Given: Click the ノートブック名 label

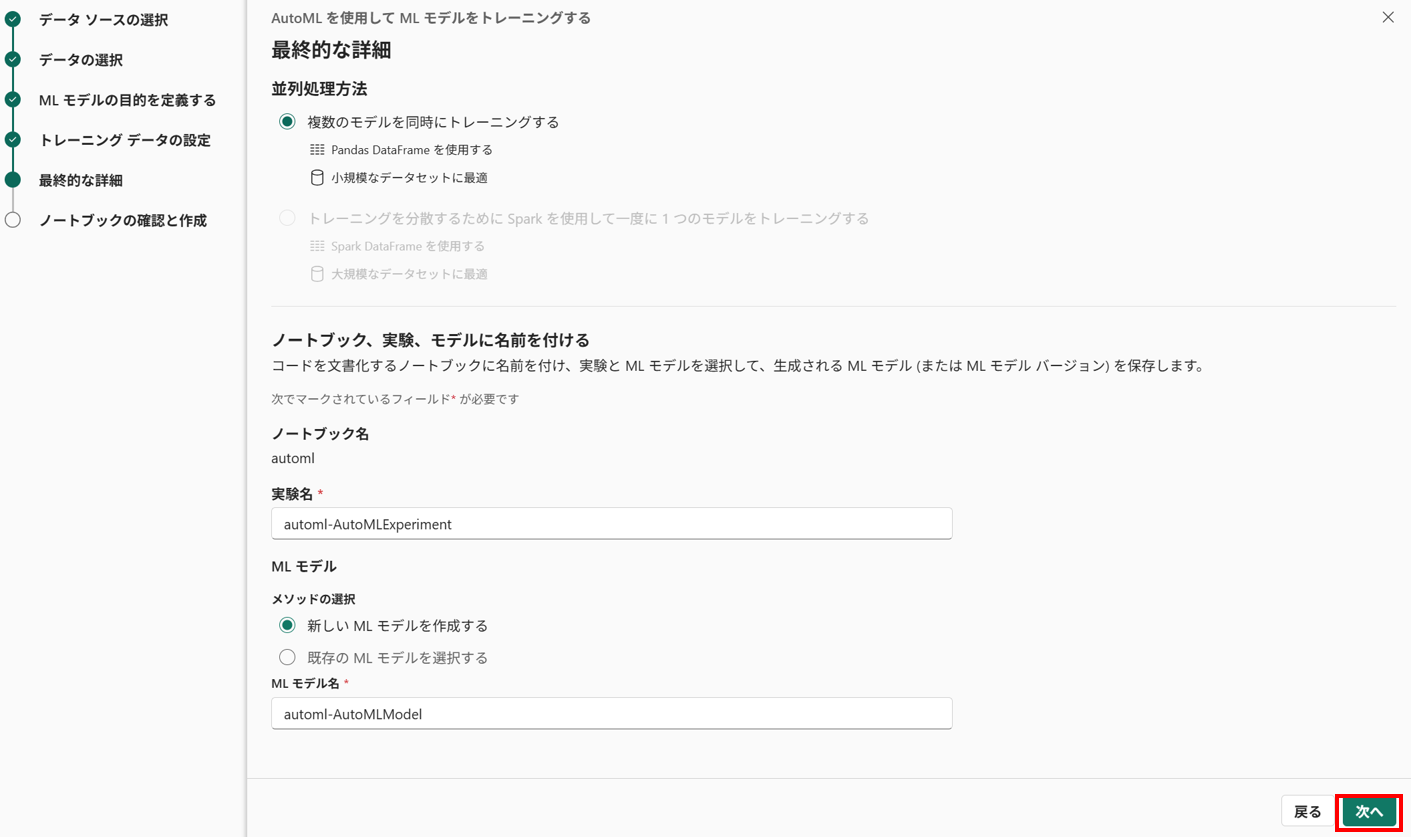Looking at the screenshot, I should click(320, 434).
